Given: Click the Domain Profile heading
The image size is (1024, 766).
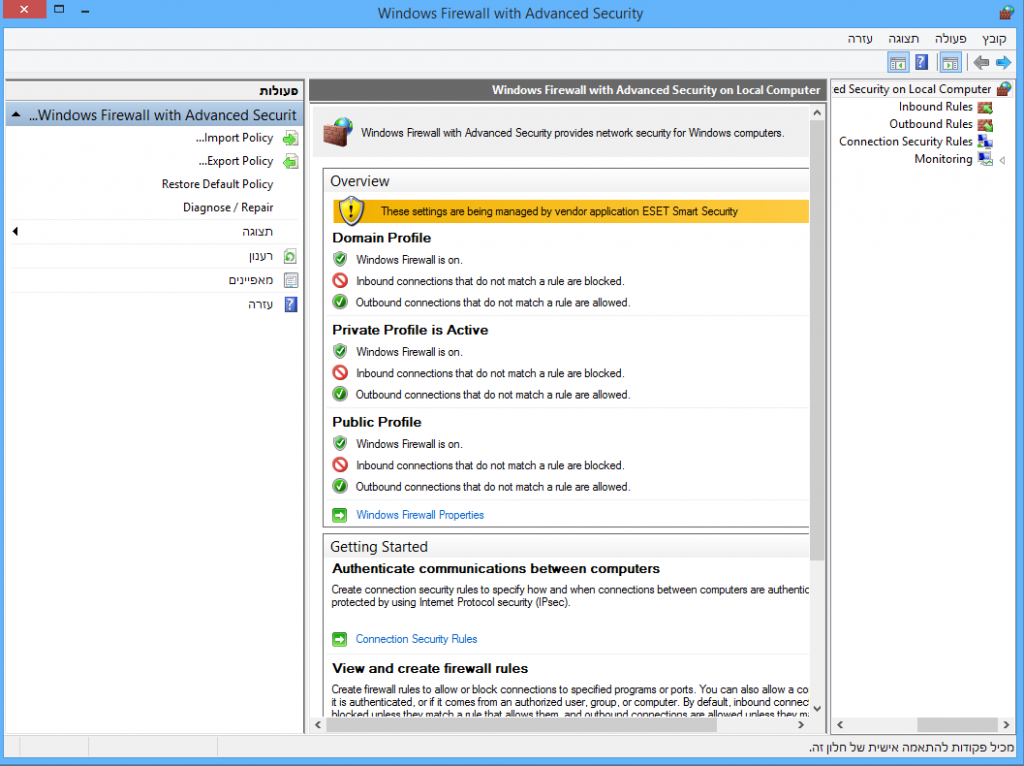Looking at the screenshot, I should click(x=381, y=238).
